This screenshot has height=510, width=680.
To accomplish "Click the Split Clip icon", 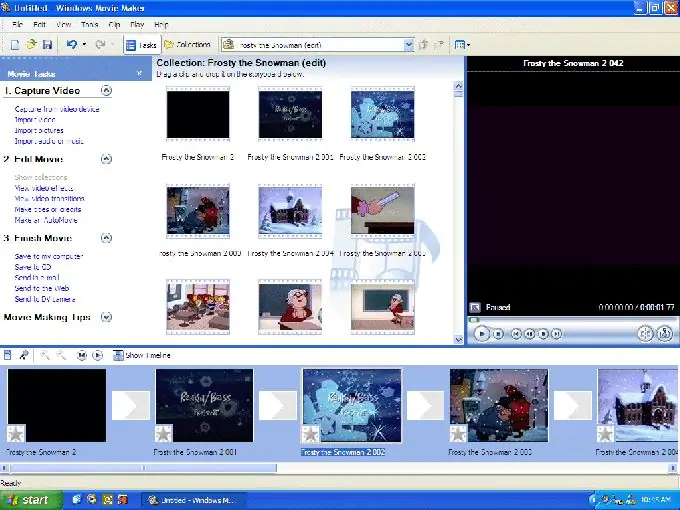I will (645, 333).
